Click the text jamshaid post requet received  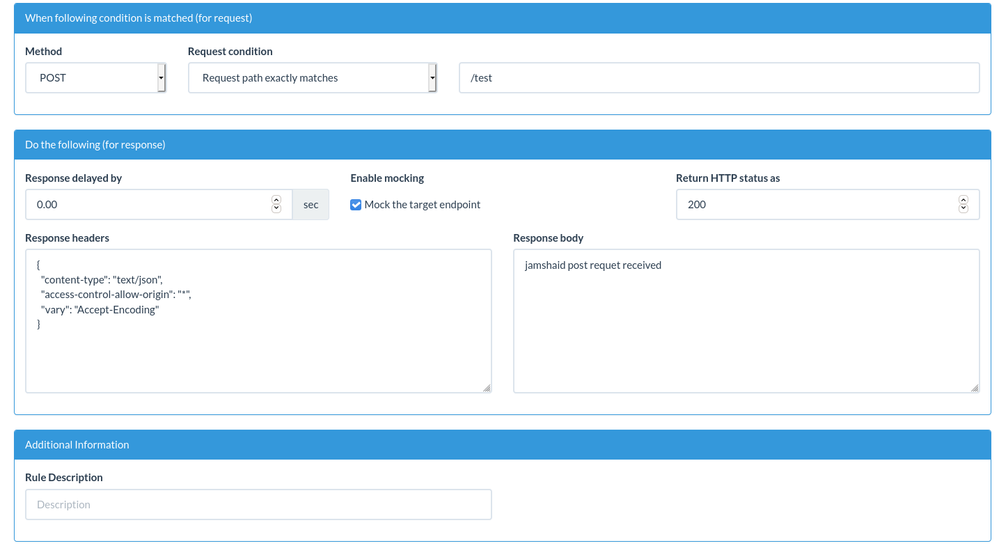click(x=593, y=265)
